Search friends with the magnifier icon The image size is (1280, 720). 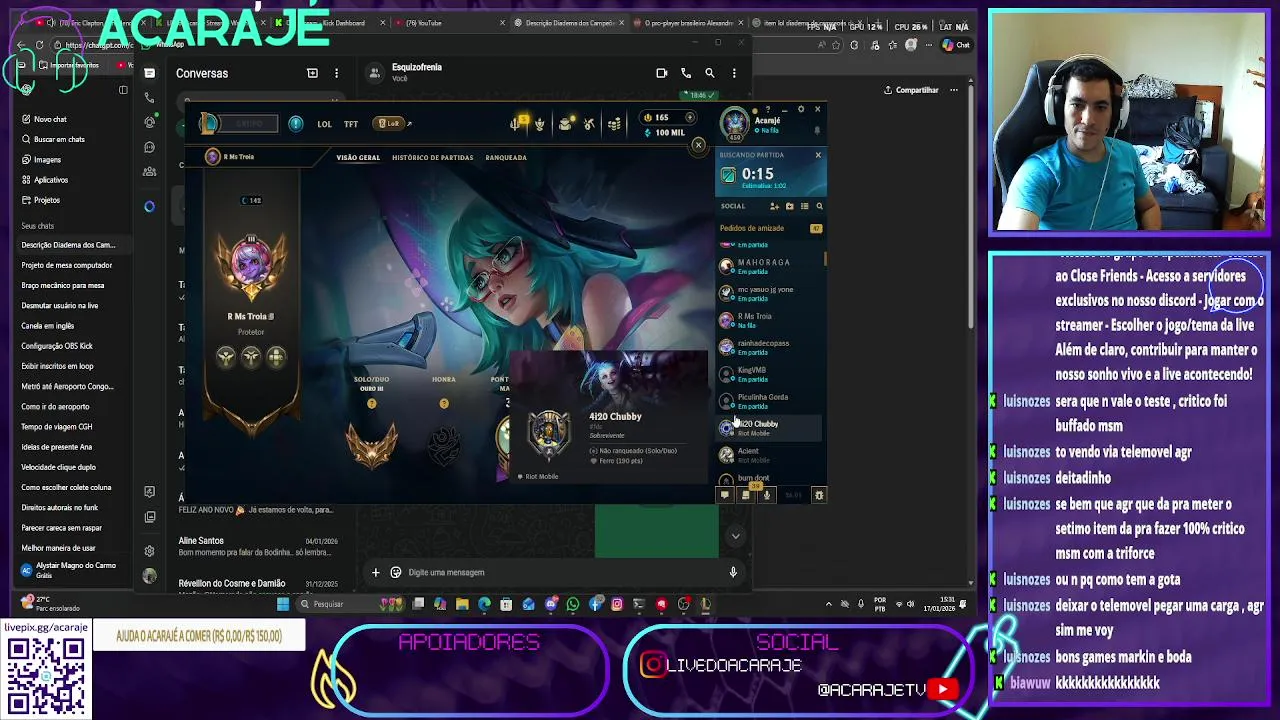coord(819,206)
